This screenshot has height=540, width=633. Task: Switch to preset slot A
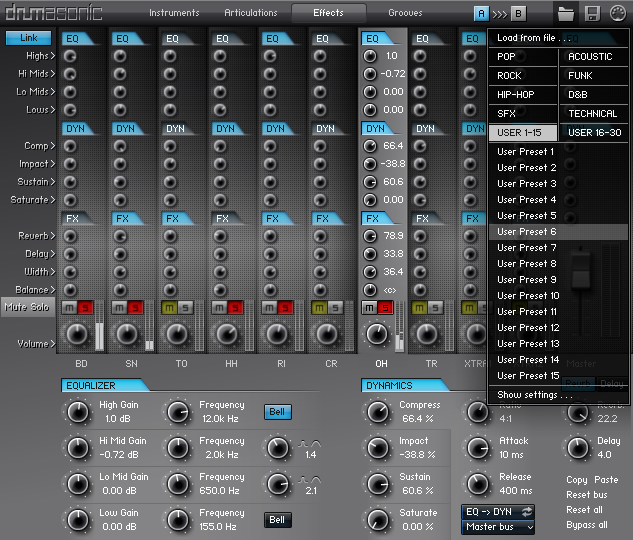[x=481, y=14]
